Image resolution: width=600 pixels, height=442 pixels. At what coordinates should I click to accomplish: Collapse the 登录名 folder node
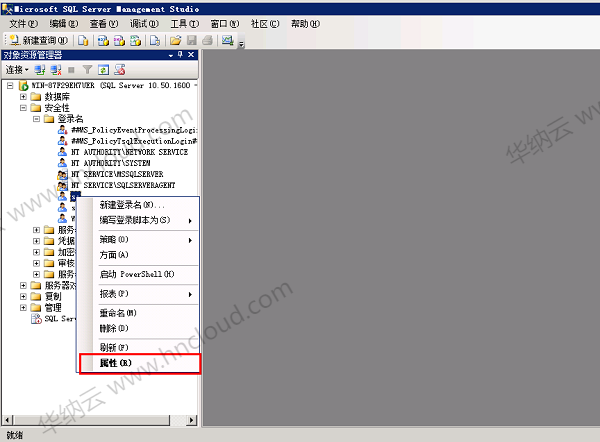36,119
